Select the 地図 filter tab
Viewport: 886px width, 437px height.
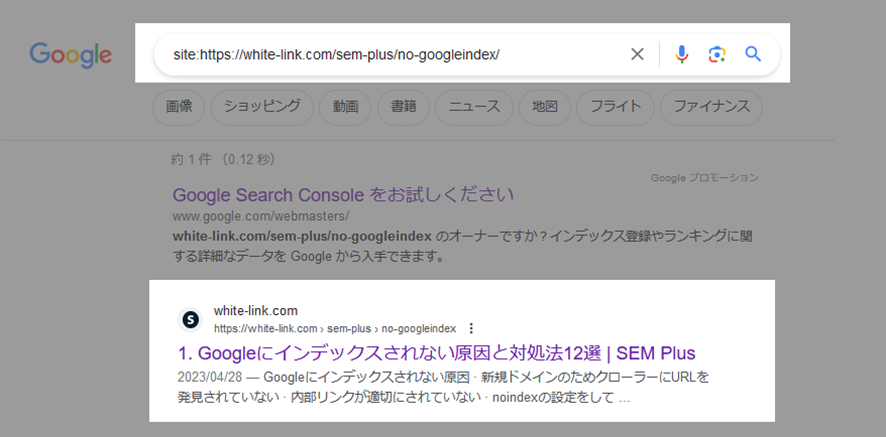point(545,107)
